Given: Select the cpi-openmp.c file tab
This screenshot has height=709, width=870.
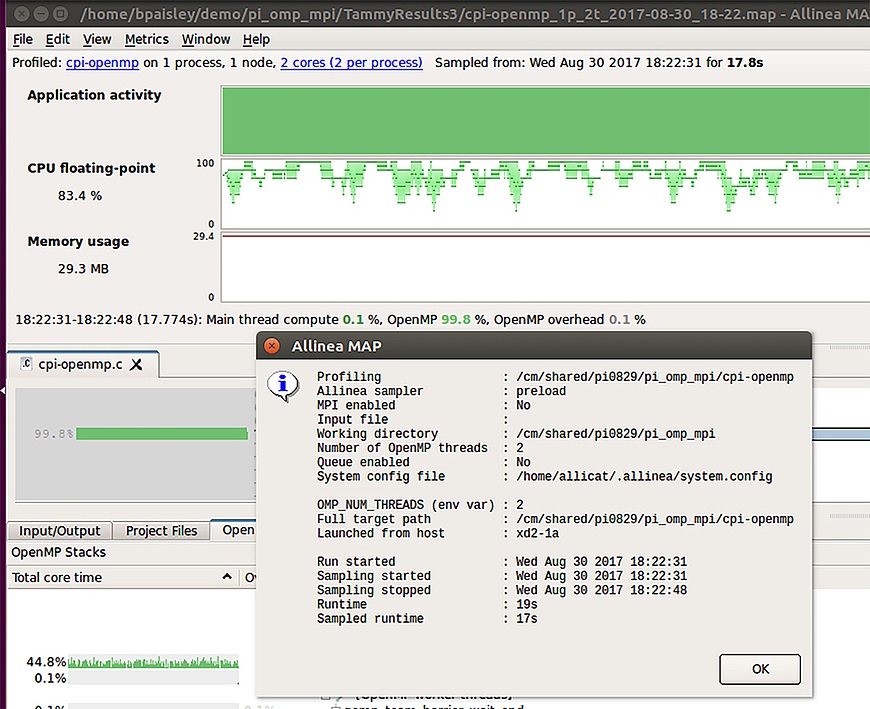Looking at the screenshot, I should point(83,364).
